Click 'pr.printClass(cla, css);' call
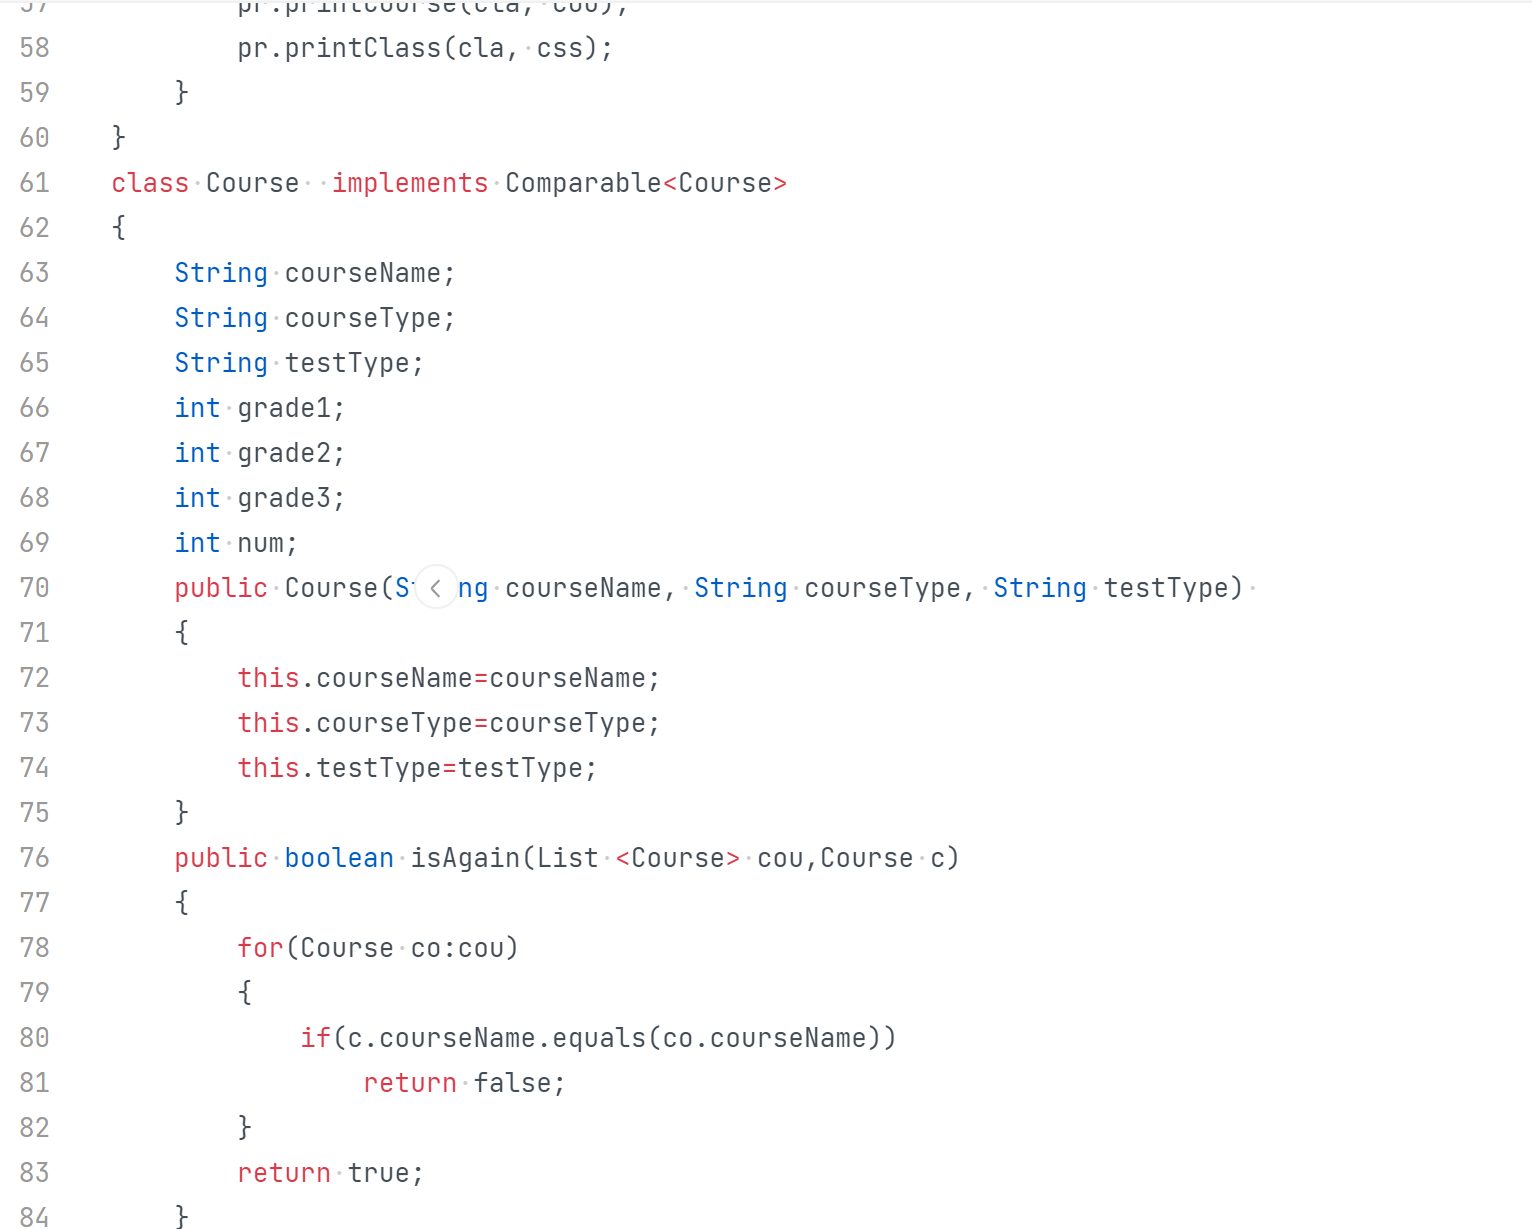The image size is (1532, 1229). click(424, 48)
